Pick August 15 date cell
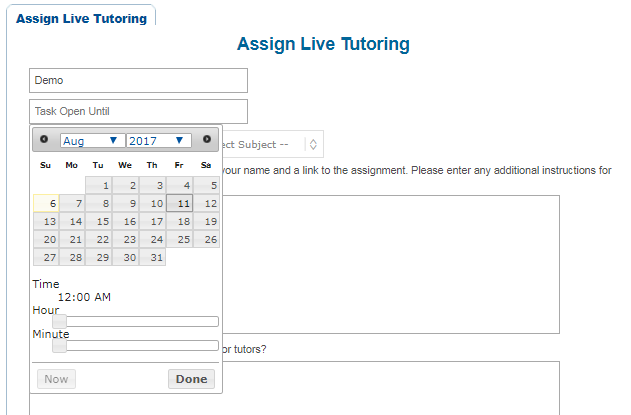Viewport: 631px width, 415px height. click(99, 221)
